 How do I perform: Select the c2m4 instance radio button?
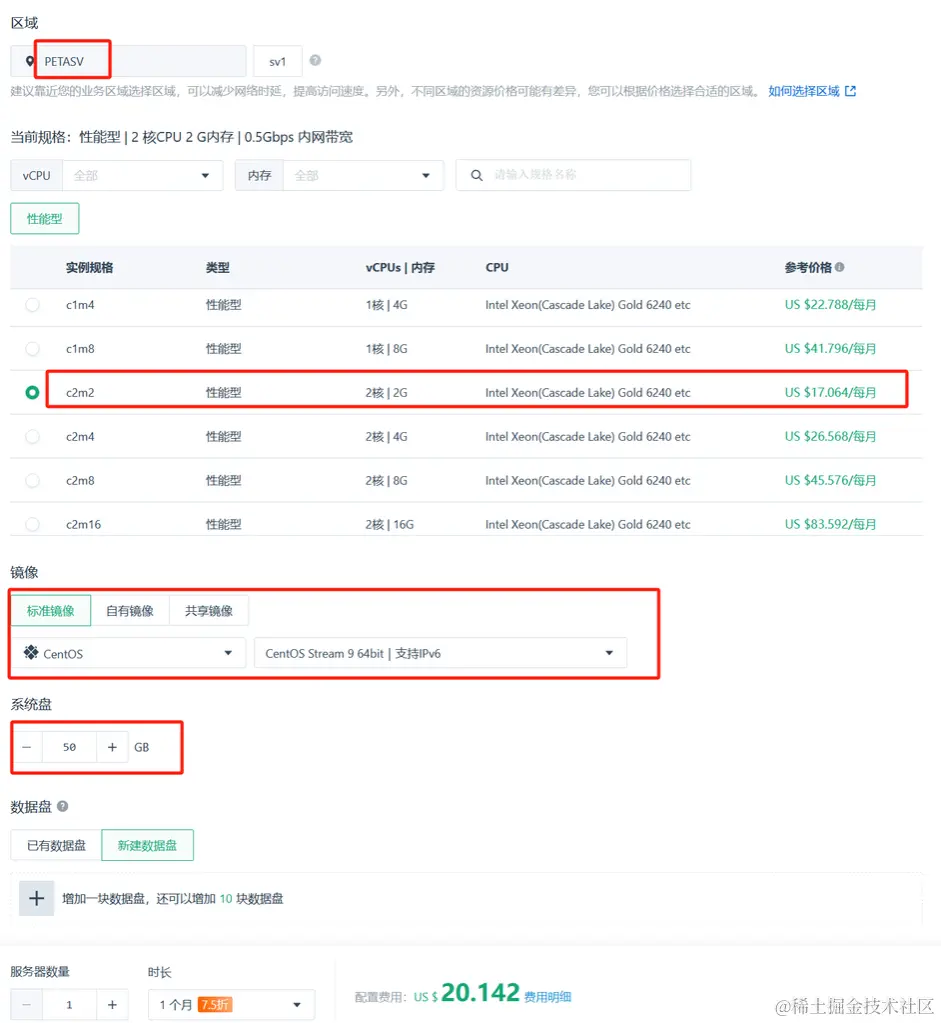[32, 436]
